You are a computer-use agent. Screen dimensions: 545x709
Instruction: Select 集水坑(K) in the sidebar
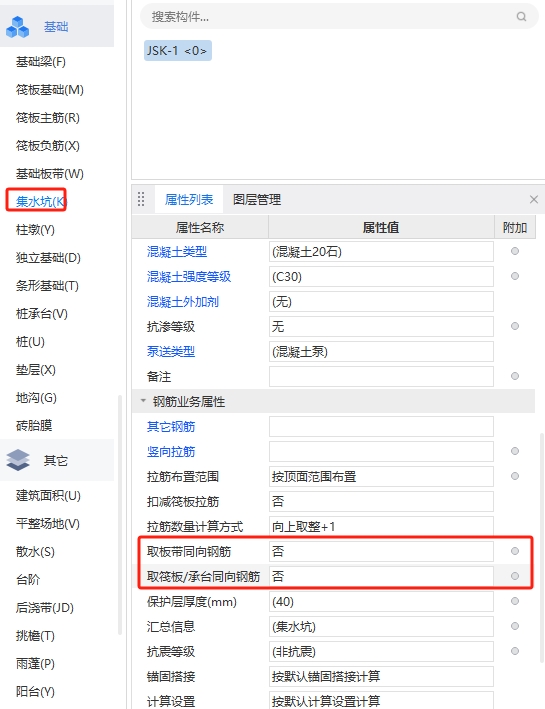coord(41,201)
